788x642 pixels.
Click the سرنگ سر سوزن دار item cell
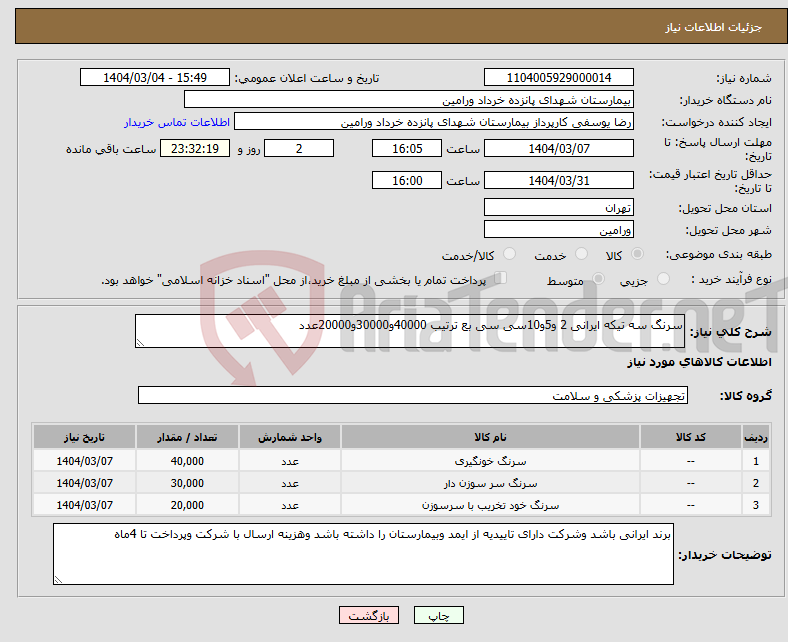tap(490, 483)
